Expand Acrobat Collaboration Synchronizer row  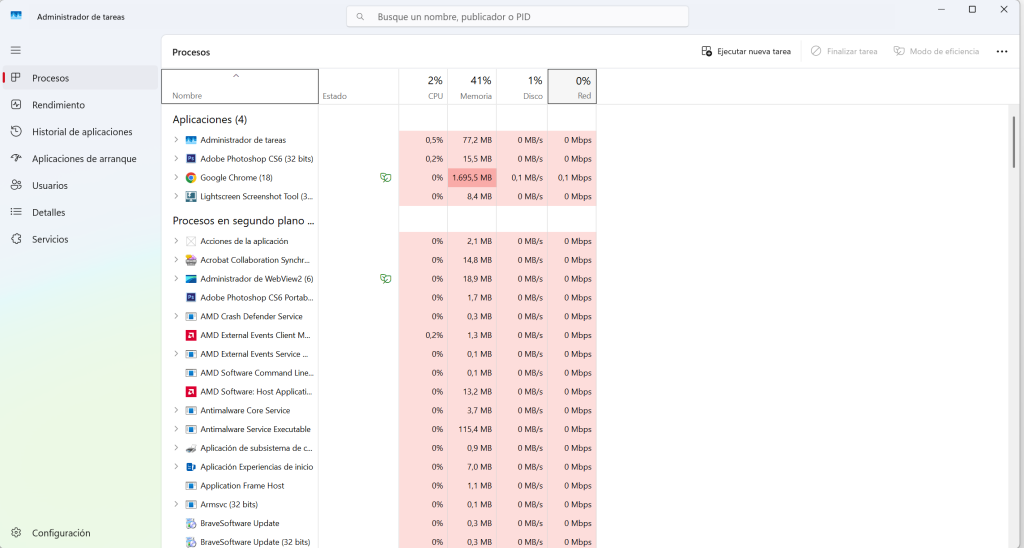click(176, 260)
